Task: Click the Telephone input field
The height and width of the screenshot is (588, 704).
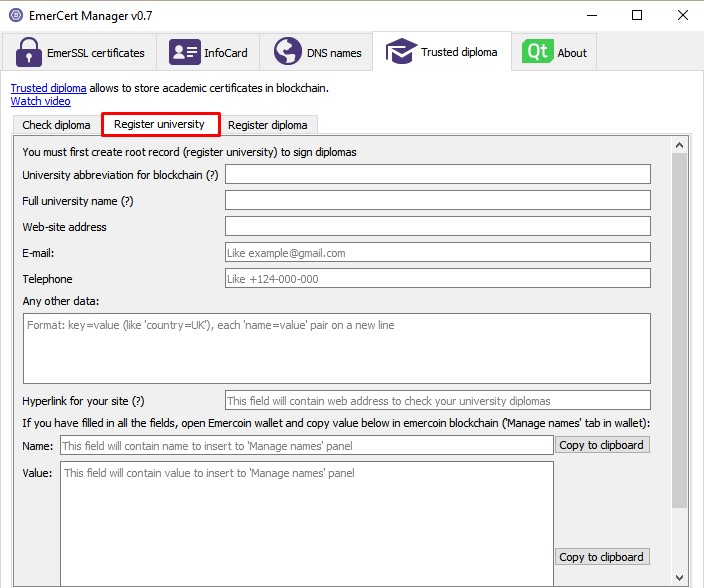Action: pyautogui.click(x=438, y=278)
